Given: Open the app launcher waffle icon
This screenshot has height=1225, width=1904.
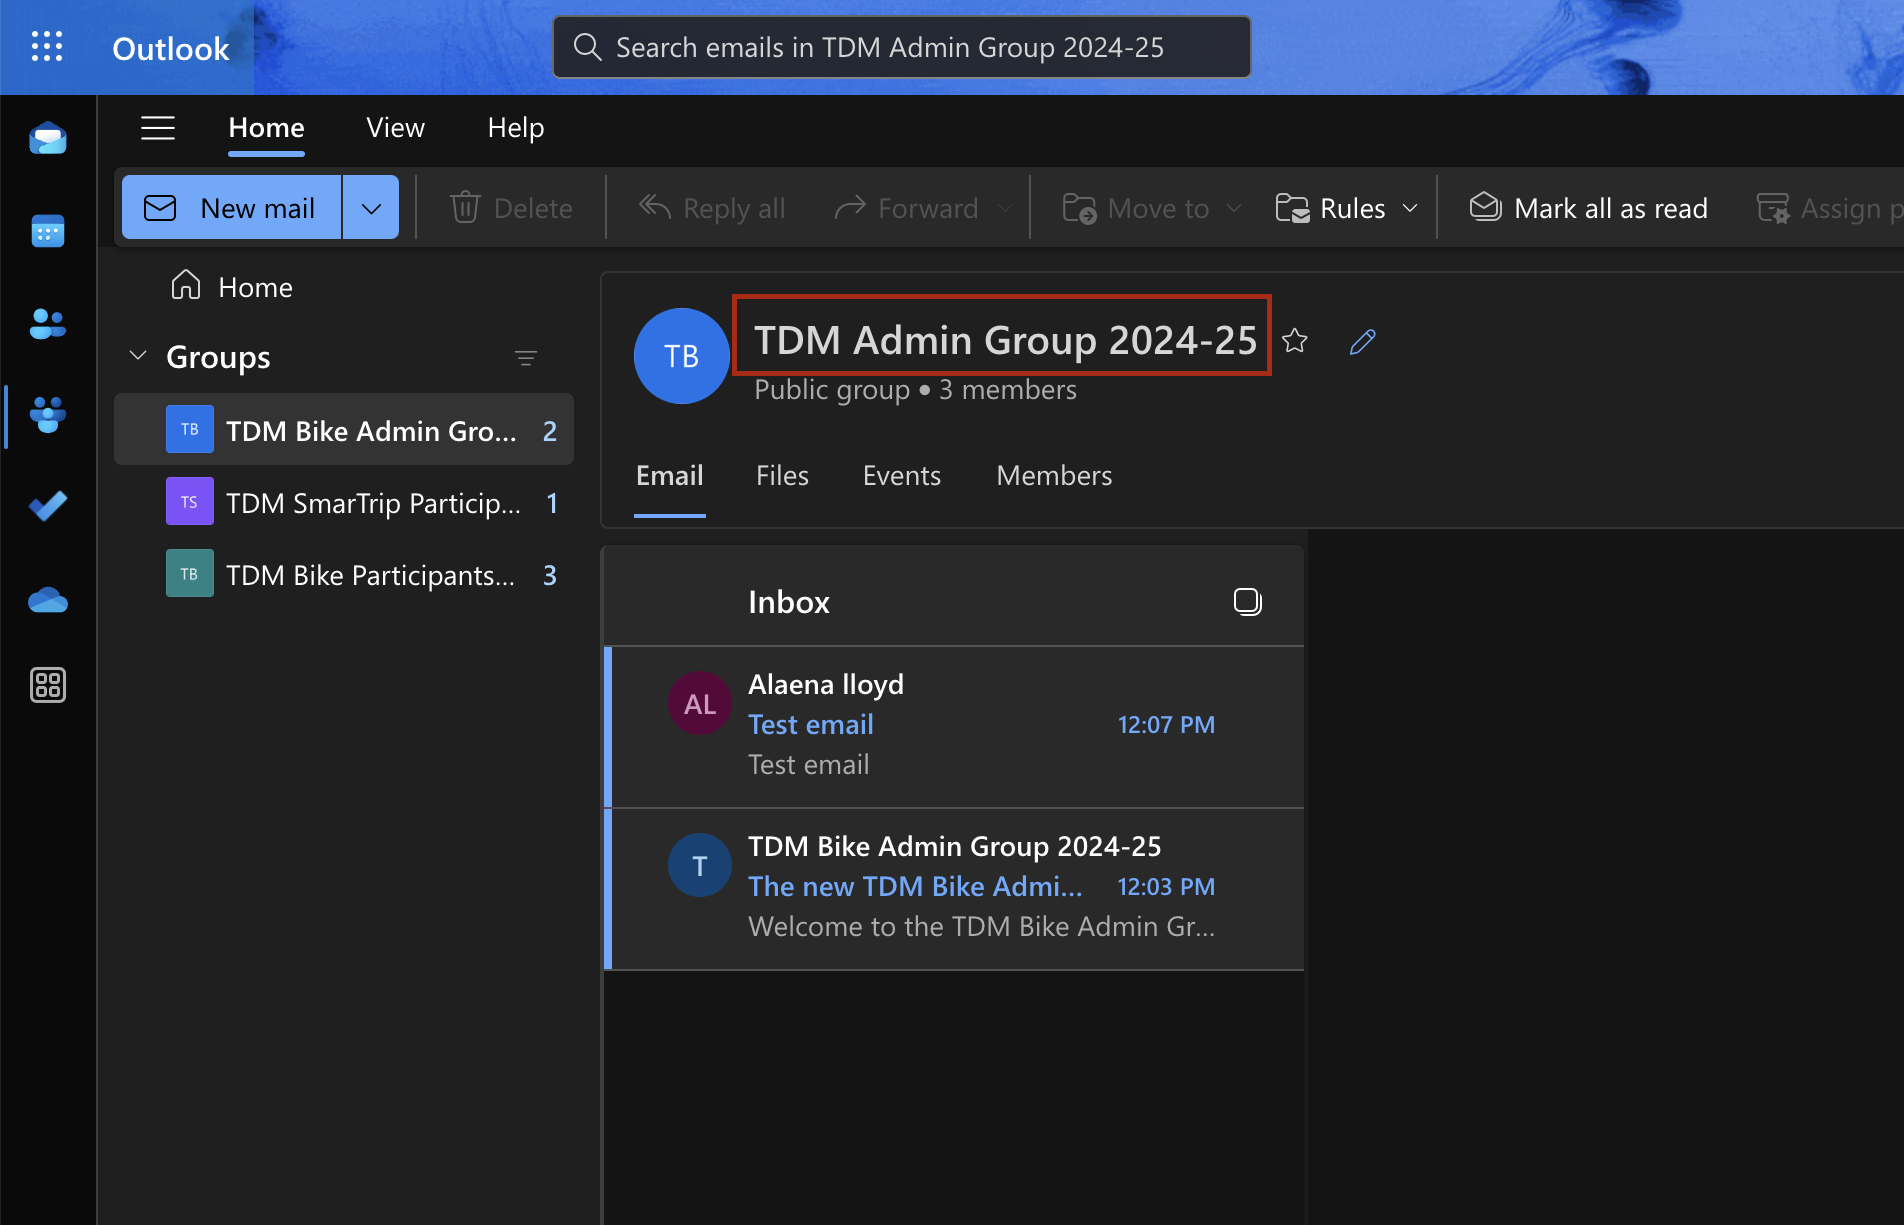Looking at the screenshot, I should [47, 47].
